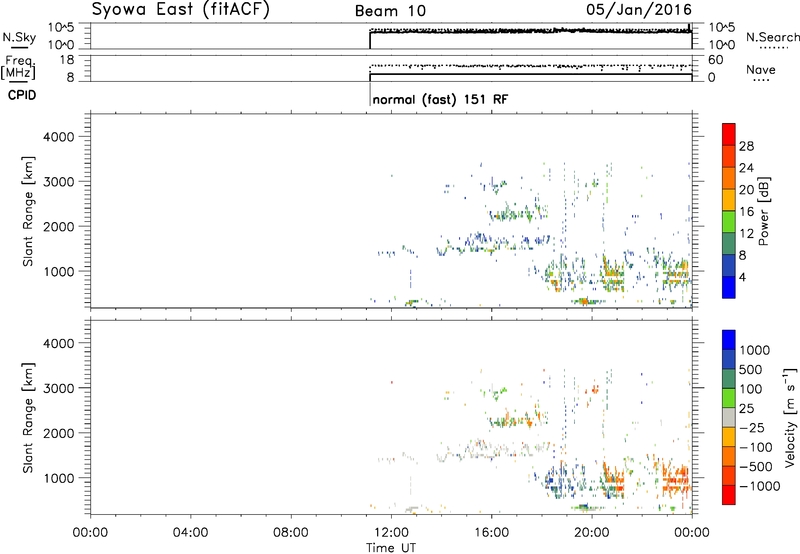Click the date '05/Jan/2016'
The height and width of the screenshot is (554, 800).
pos(639,10)
